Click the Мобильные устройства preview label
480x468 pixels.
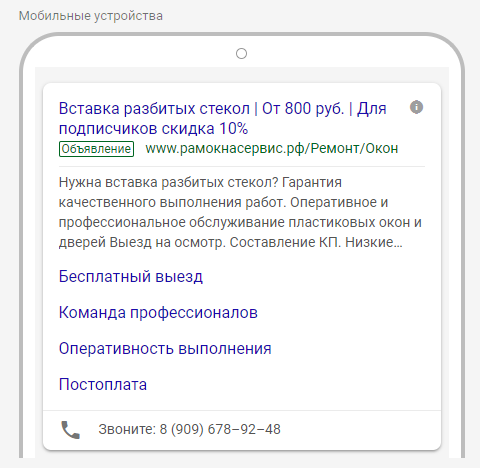pos(91,16)
